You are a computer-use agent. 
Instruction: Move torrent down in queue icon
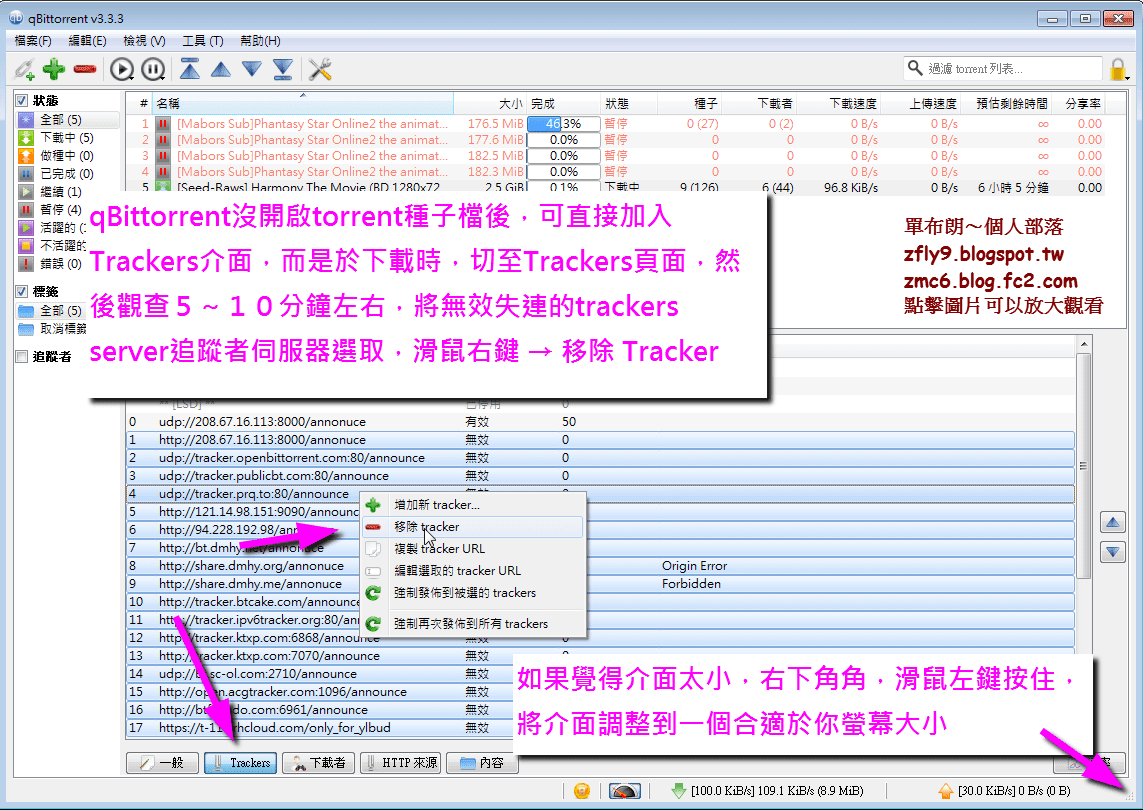(x=252, y=69)
